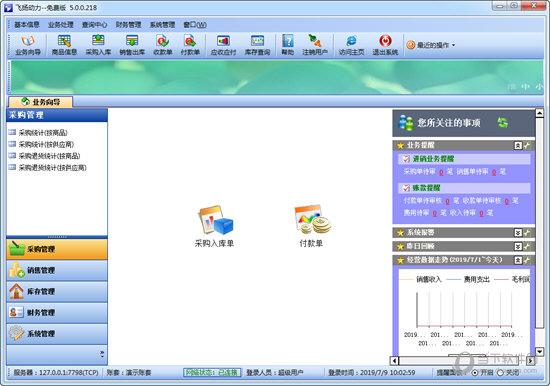Collapse the 业务提醒 section
This screenshot has width=550, height=386.
click(x=518, y=145)
